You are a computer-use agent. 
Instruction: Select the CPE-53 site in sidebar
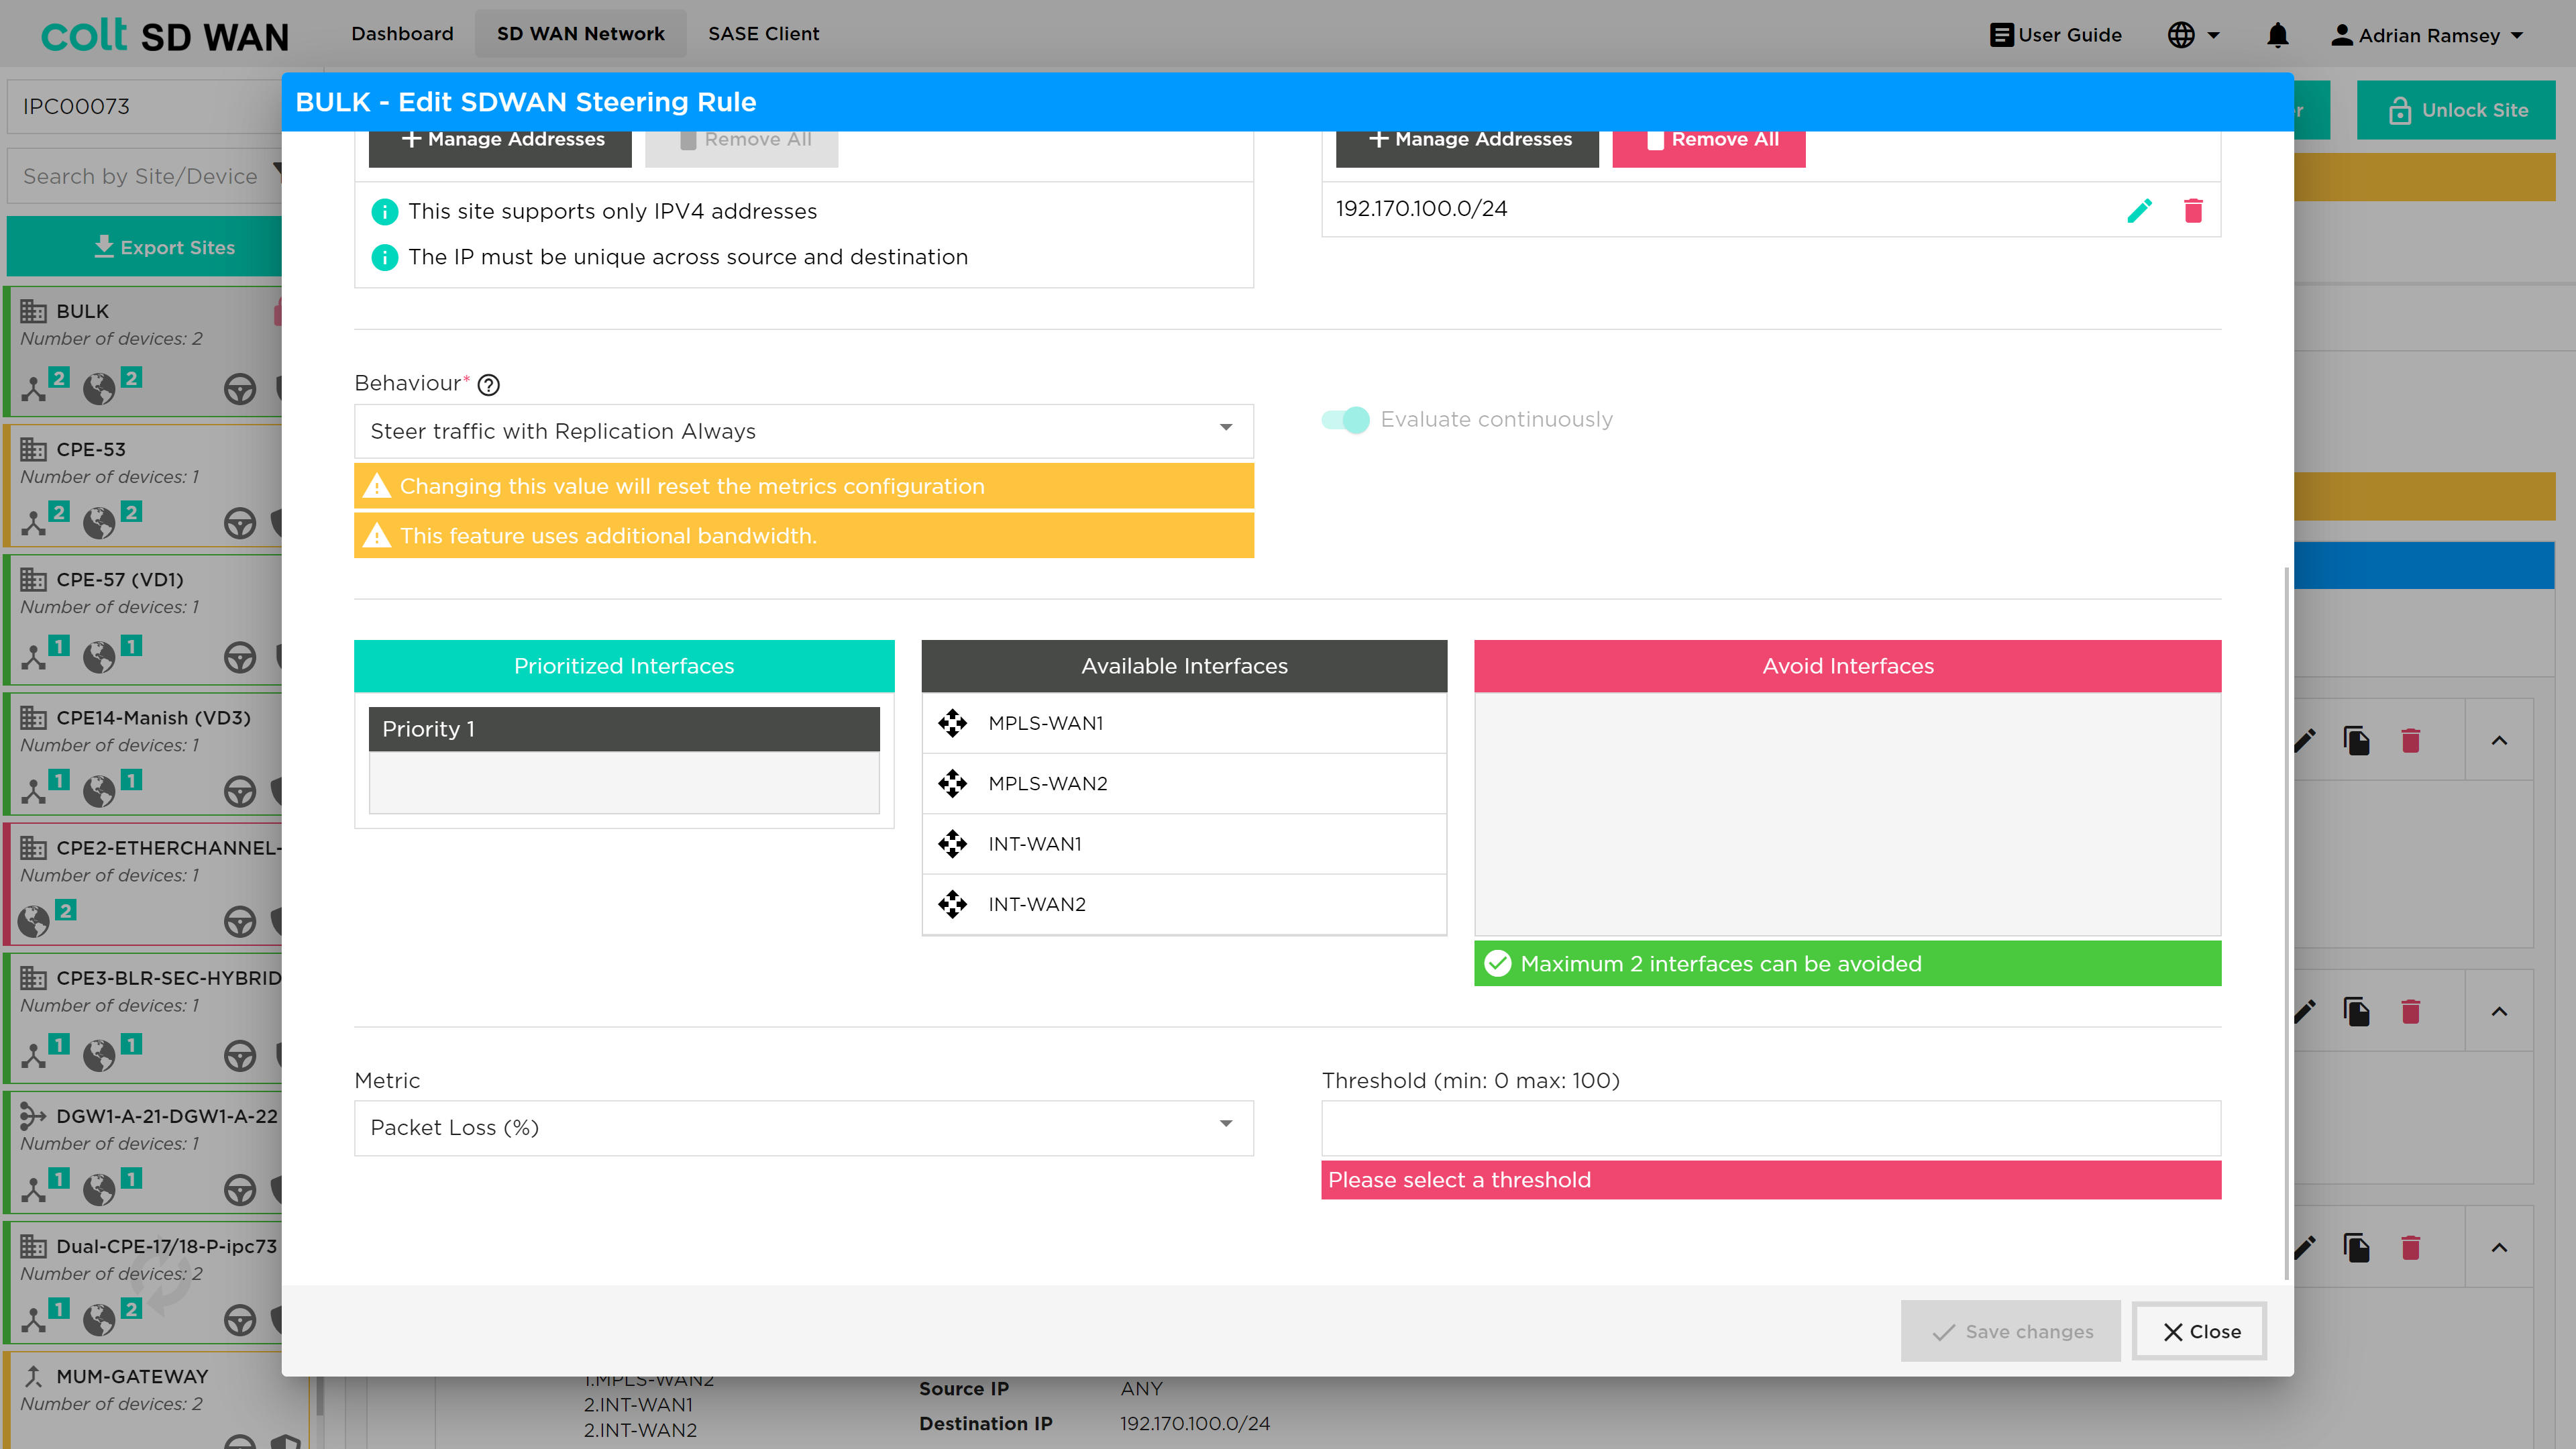coord(145,486)
